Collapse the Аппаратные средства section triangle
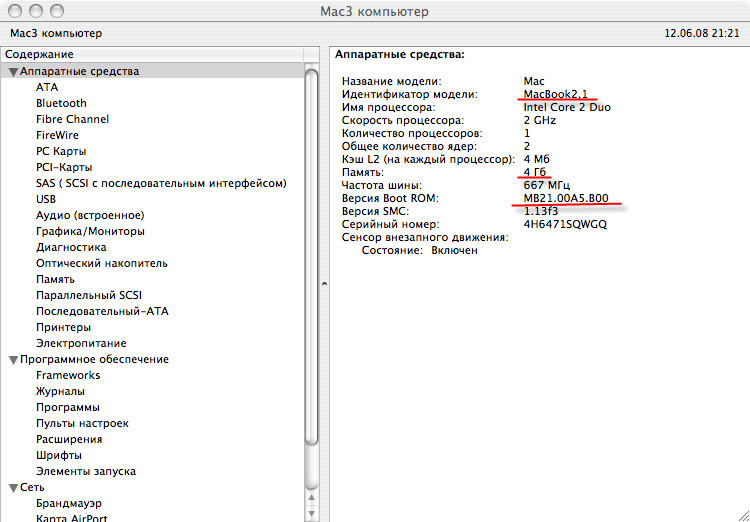The height and width of the screenshot is (522, 750). click(x=13, y=72)
